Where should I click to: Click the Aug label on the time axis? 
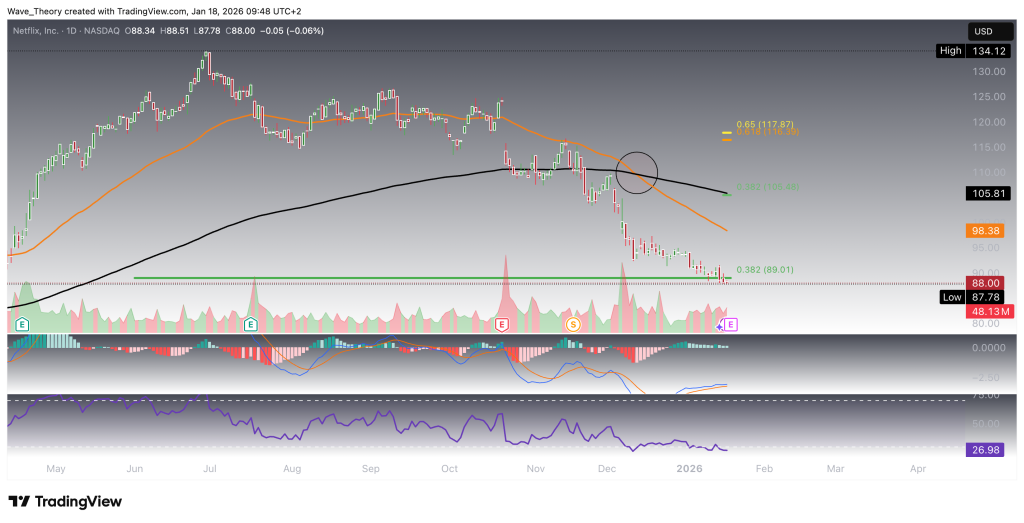[292, 469]
